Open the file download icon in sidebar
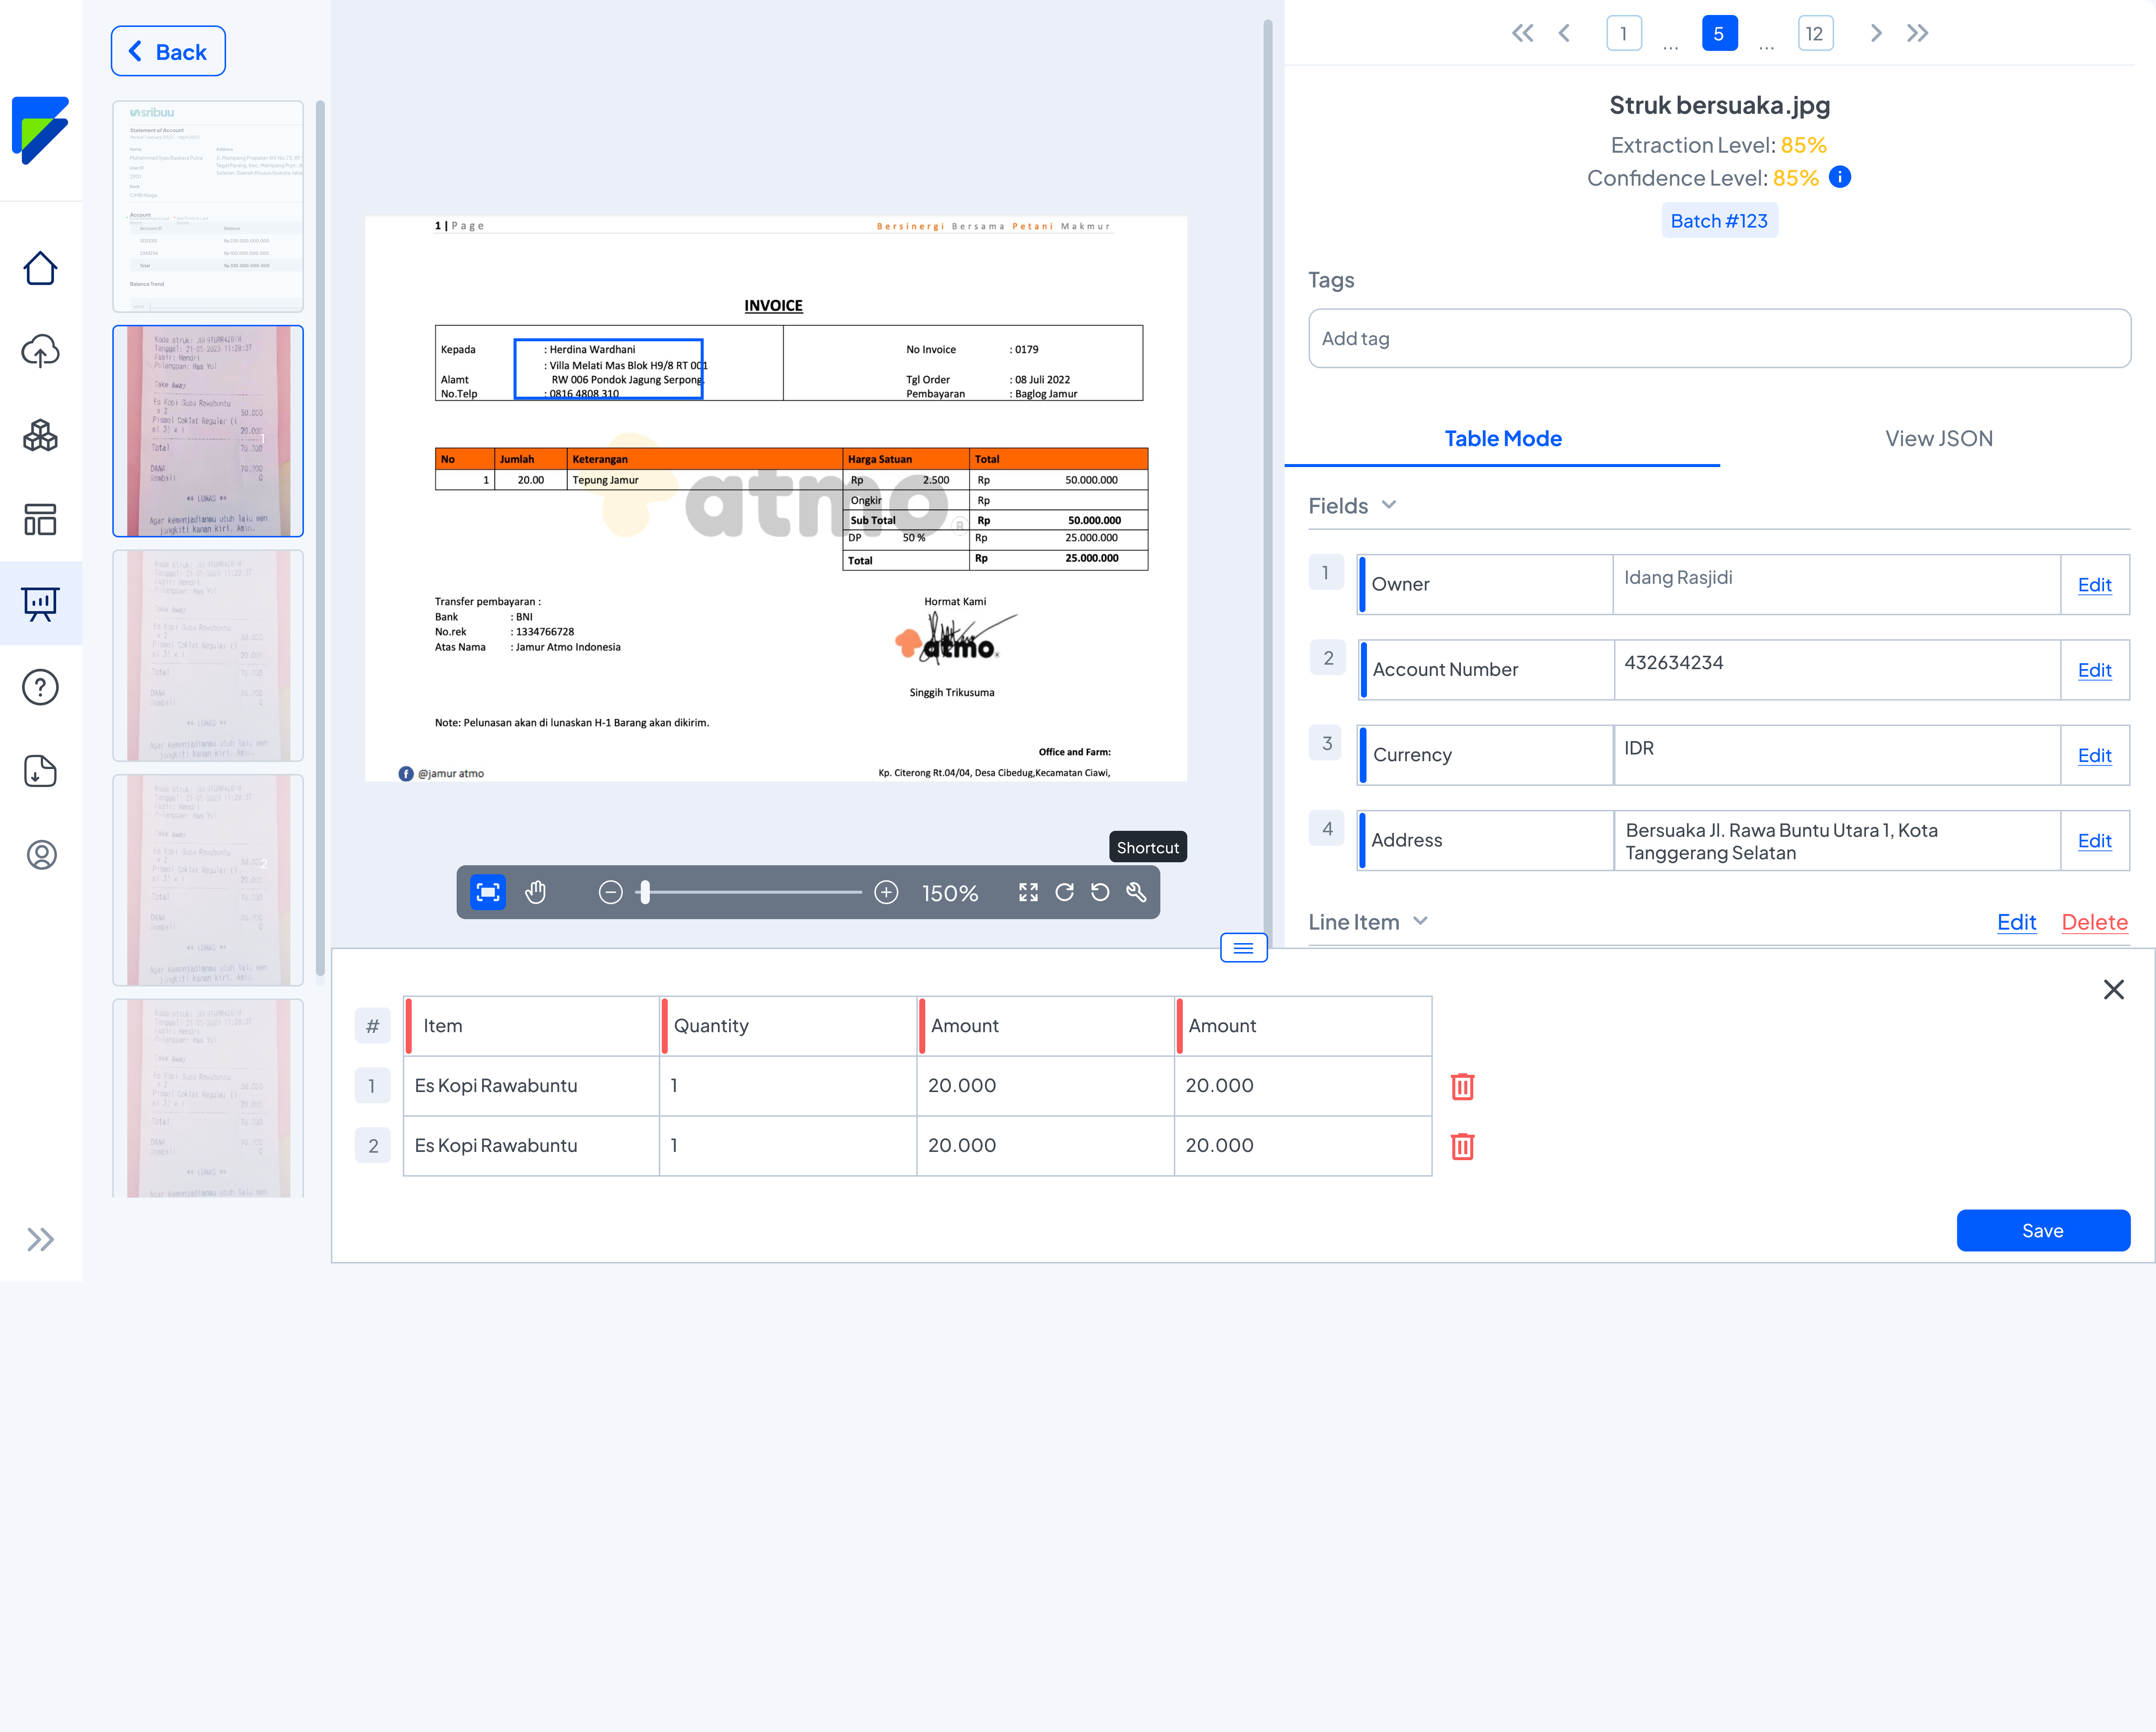Viewport: 2156px width, 1732px height. click(x=40, y=771)
